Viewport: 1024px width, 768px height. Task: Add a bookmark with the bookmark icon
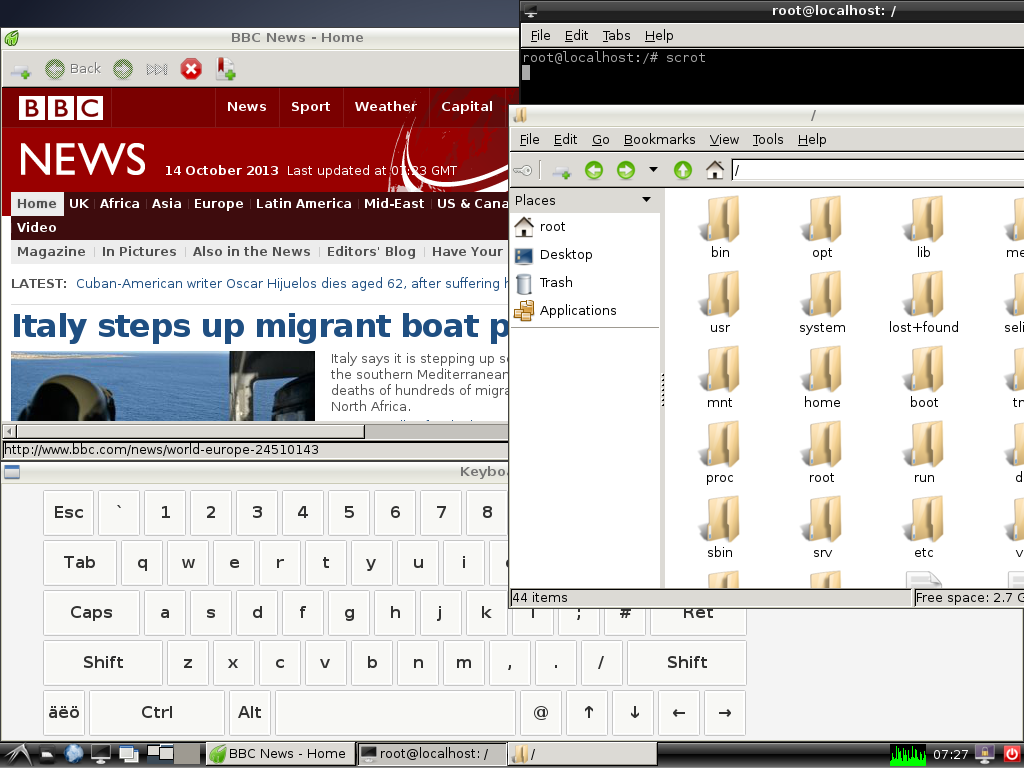click(x=225, y=69)
